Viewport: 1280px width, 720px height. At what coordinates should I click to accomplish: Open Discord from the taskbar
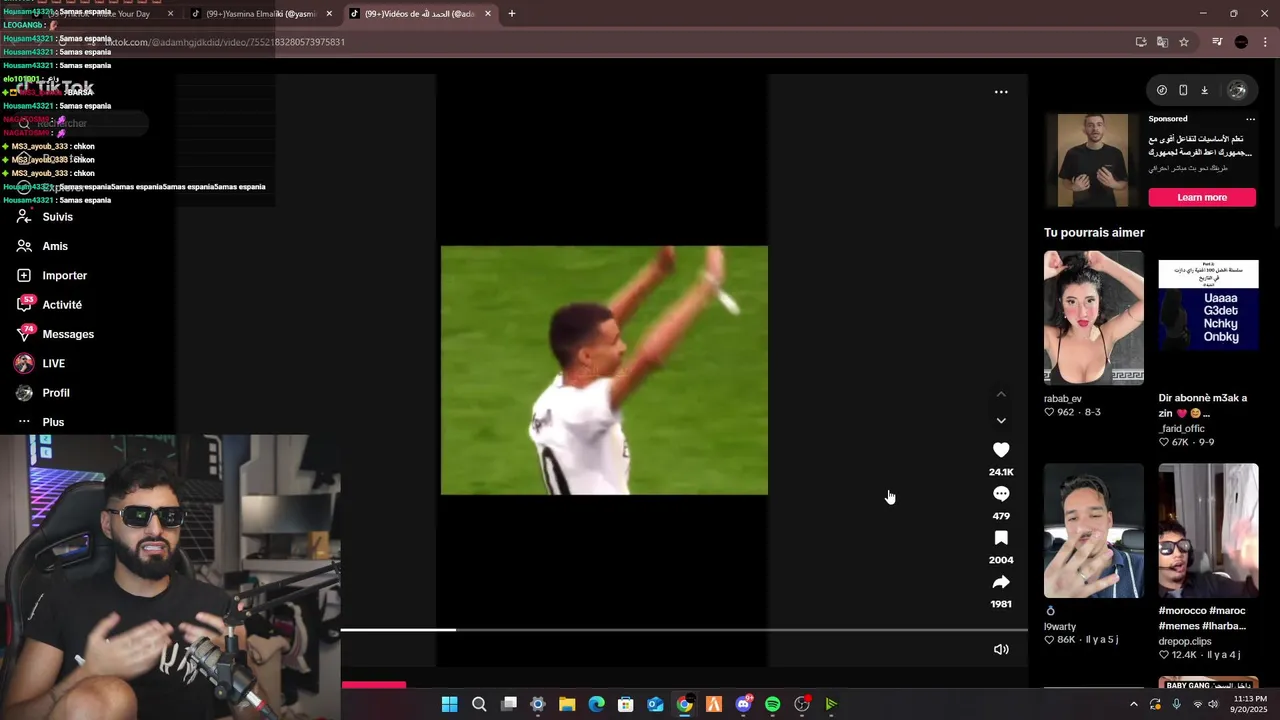(743, 704)
